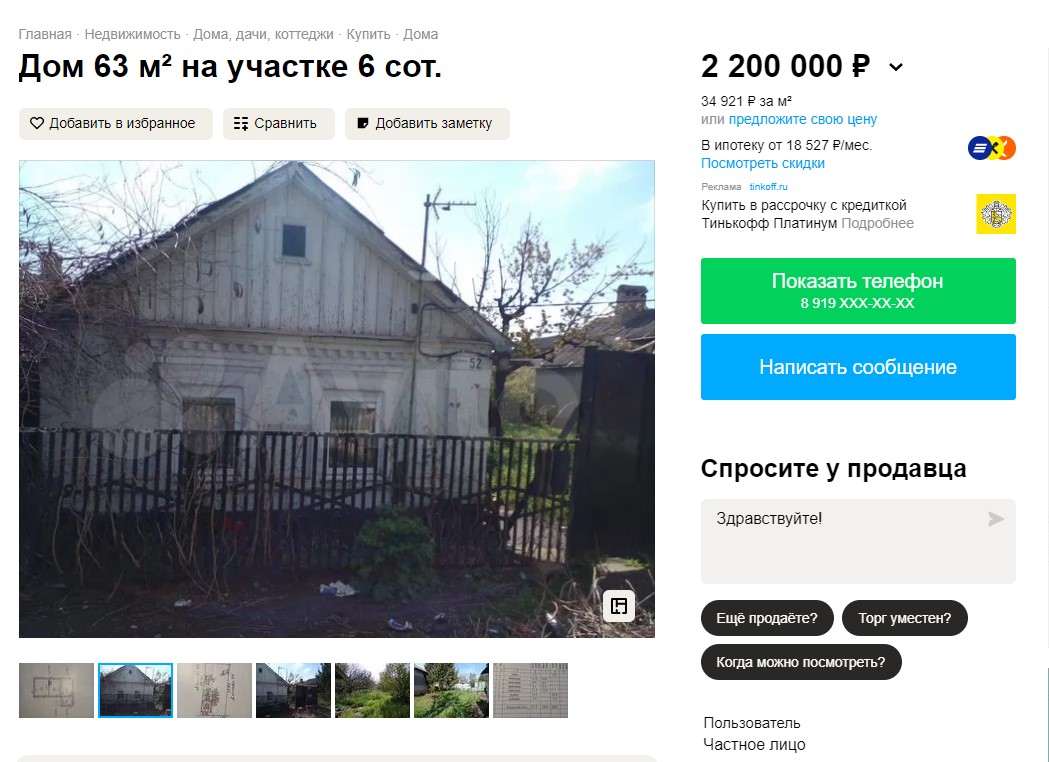Click the Здравствуйте! message input field

point(858,541)
